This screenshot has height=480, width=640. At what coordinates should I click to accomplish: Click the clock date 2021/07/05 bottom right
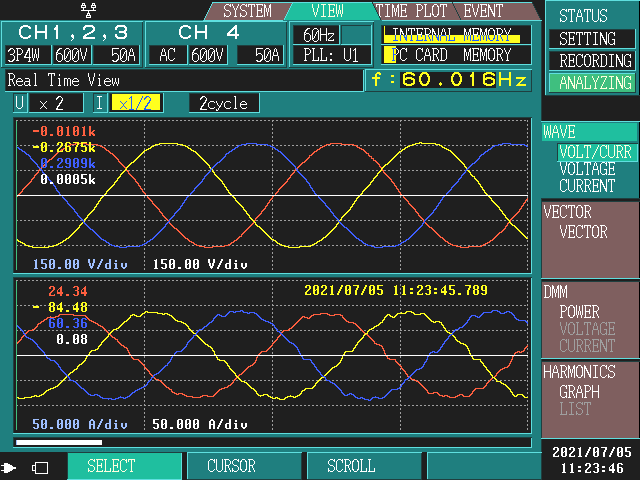(592, 452)
